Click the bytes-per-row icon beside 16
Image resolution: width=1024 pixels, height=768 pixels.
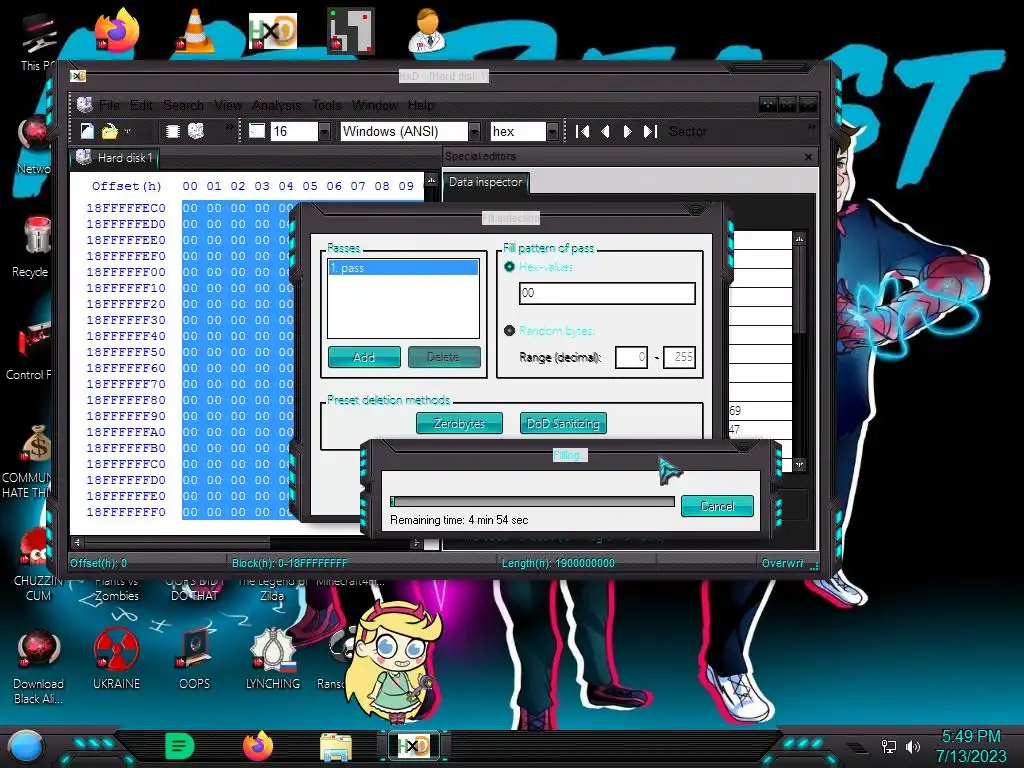tap(257, 131)
